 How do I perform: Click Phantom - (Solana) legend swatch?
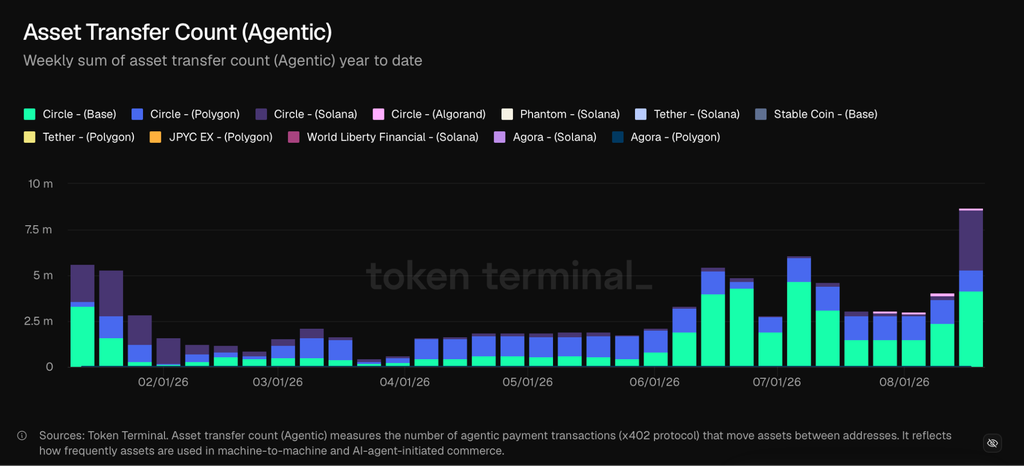(x=507, y=114)
